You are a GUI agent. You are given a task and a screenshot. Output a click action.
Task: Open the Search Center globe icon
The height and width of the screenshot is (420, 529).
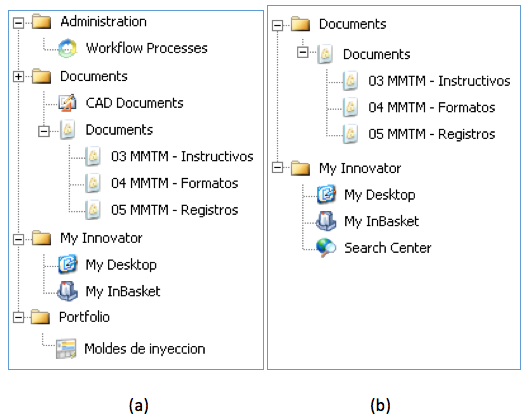click(x=326, y=248)
